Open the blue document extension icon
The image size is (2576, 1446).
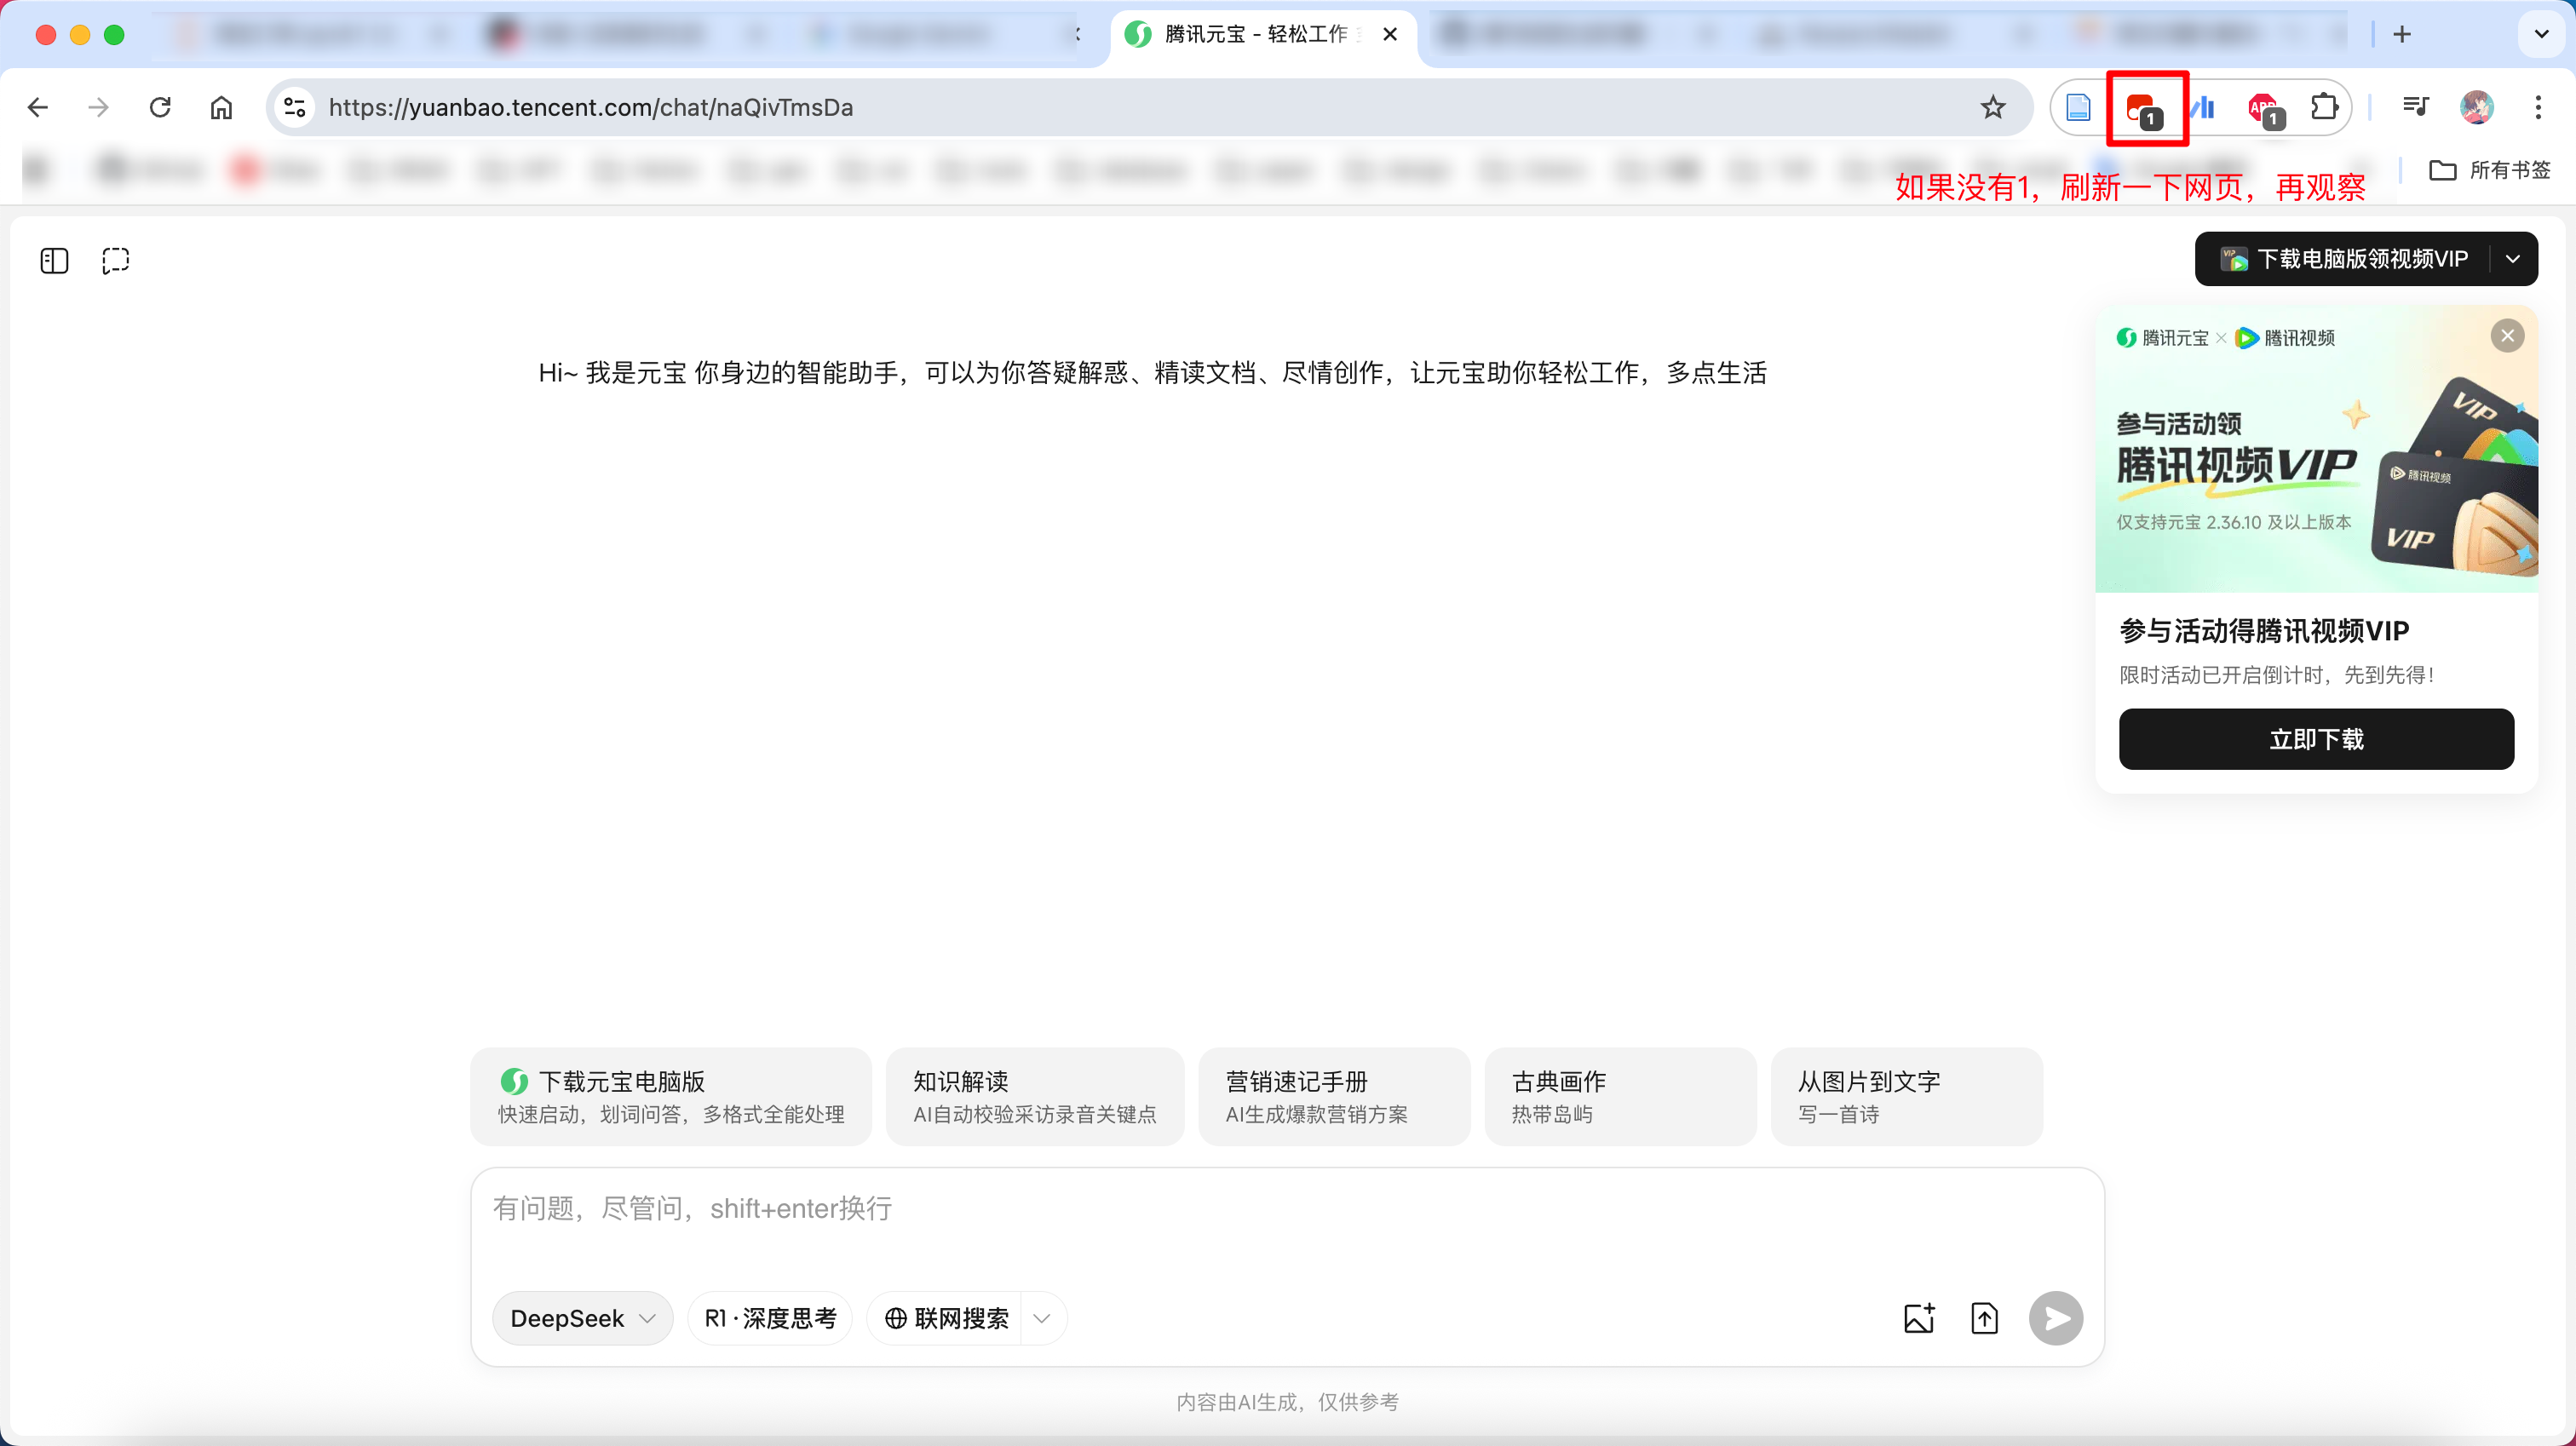click(x=2078, y=107)
